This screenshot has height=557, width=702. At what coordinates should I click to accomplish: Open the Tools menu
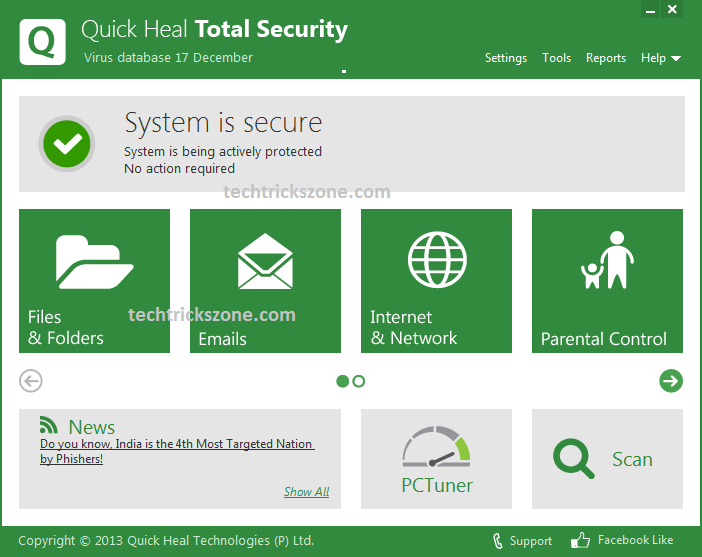(556, 58)
